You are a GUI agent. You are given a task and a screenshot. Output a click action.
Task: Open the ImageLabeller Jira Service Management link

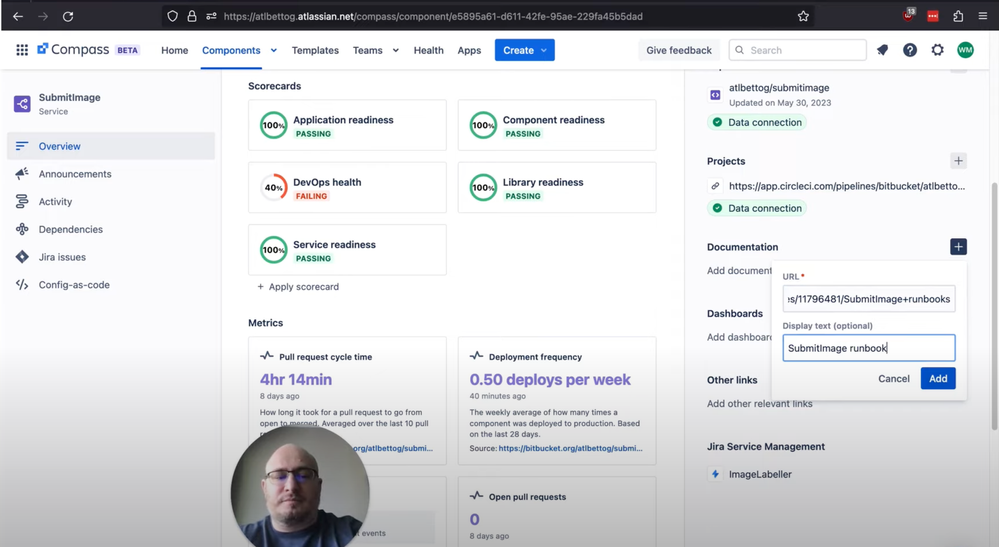coord(760,474)
